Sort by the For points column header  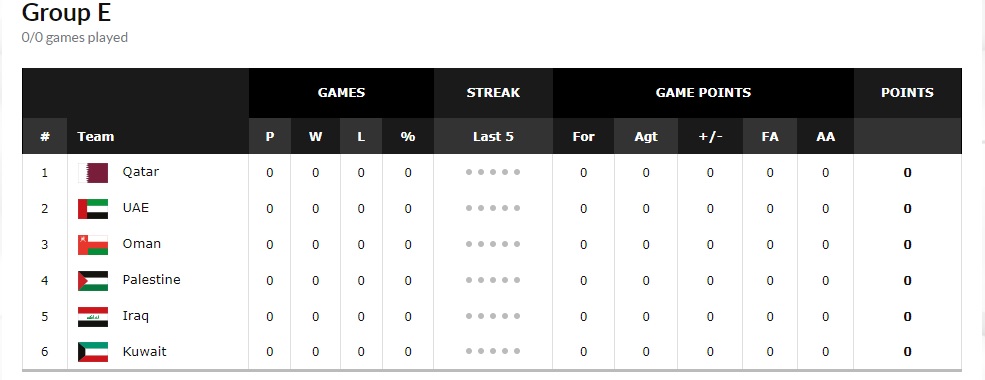point(584,136)
